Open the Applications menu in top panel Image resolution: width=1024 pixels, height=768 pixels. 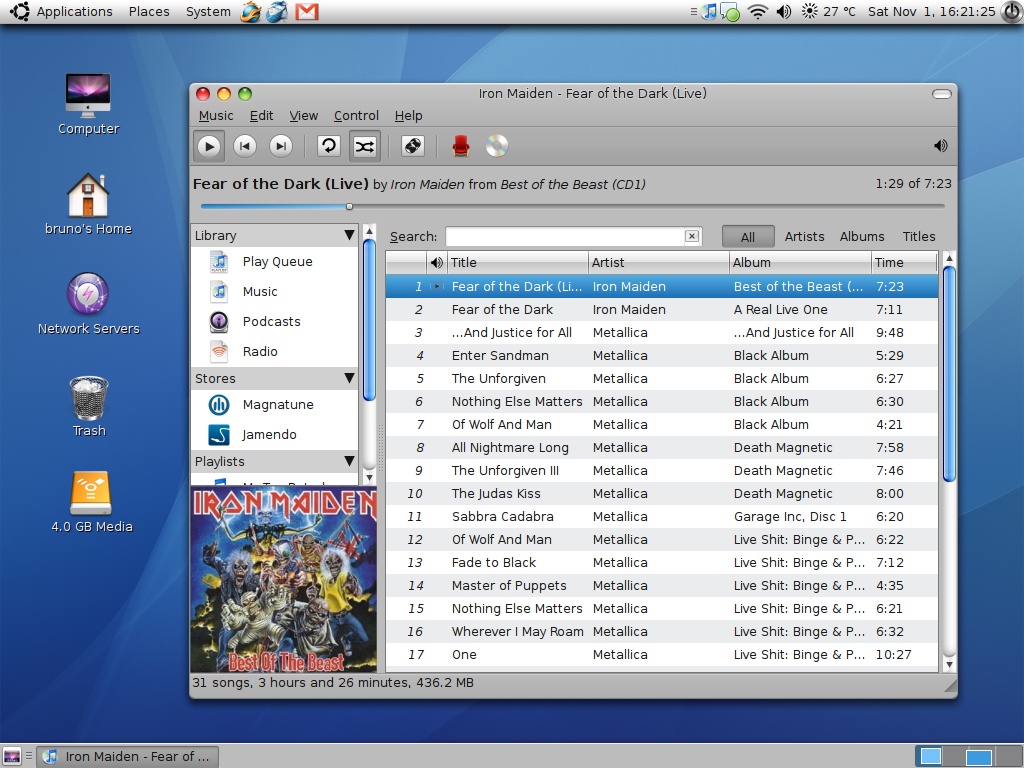click(74, 12)
